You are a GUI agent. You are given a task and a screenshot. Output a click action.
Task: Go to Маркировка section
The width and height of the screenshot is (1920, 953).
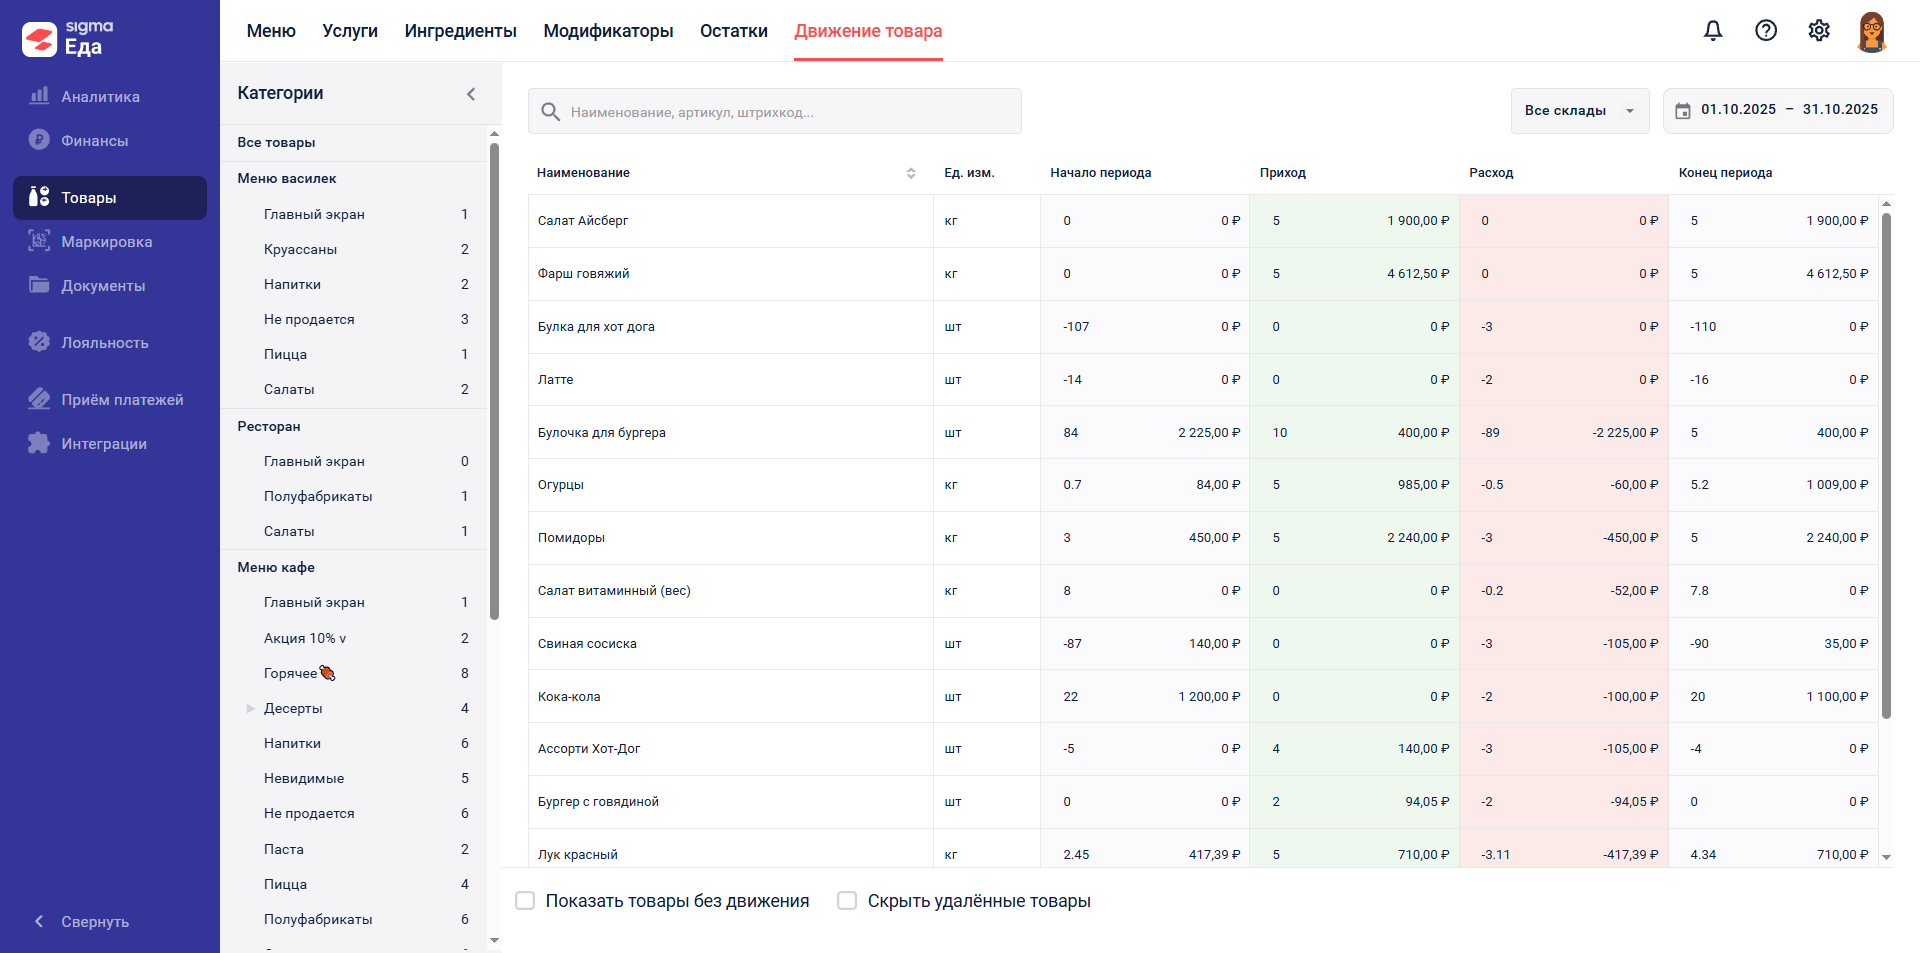pyautogui.click(x=106, y=242)
